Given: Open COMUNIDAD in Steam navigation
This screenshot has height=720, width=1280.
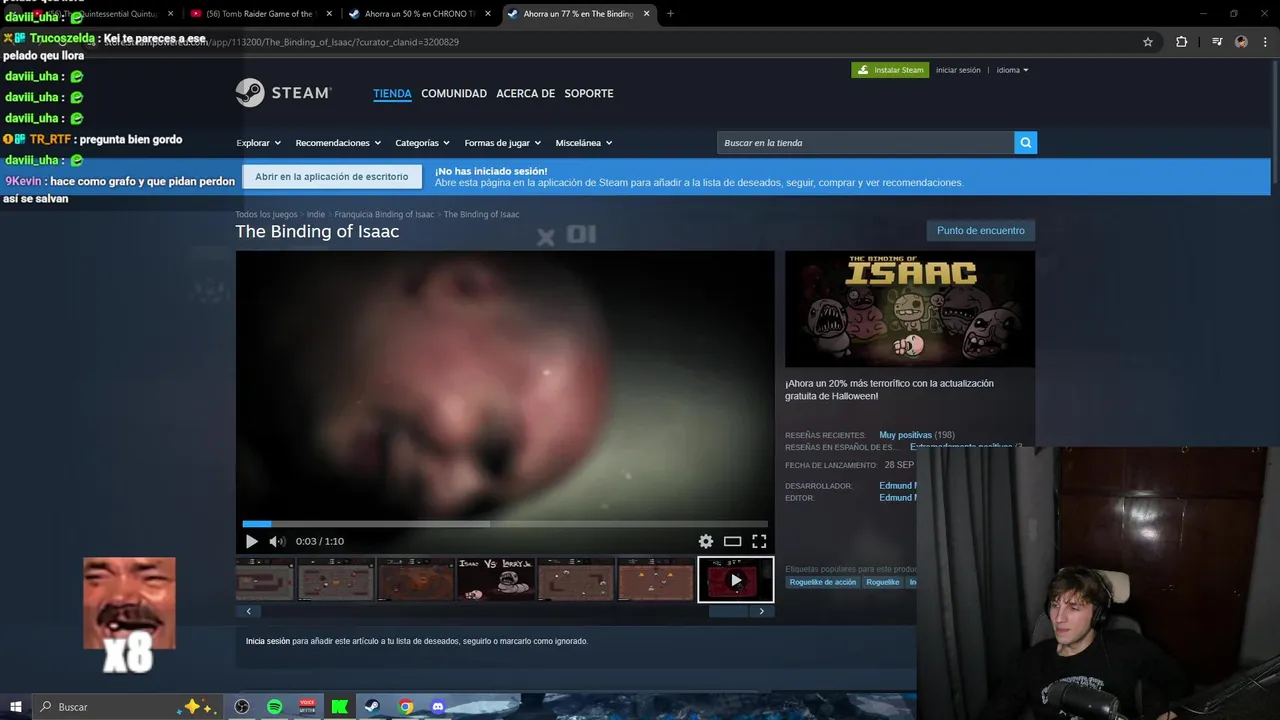Looking at the screenshot, I should (x=454, y=93).
